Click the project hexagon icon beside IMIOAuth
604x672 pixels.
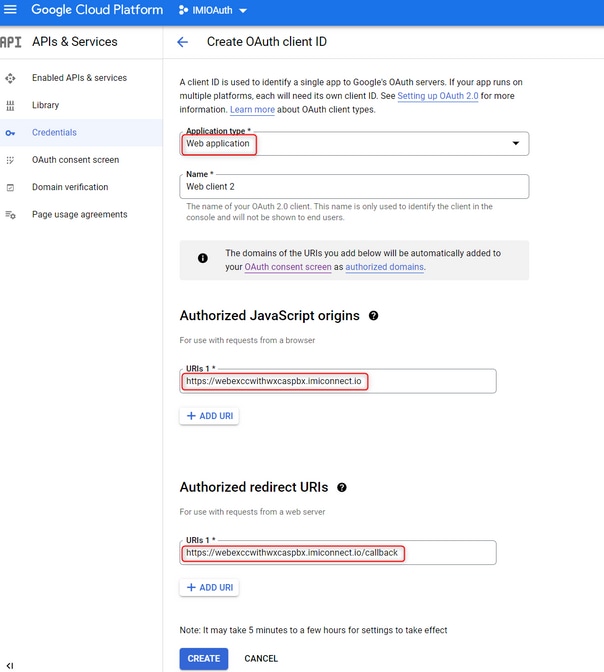pos(183,10)
